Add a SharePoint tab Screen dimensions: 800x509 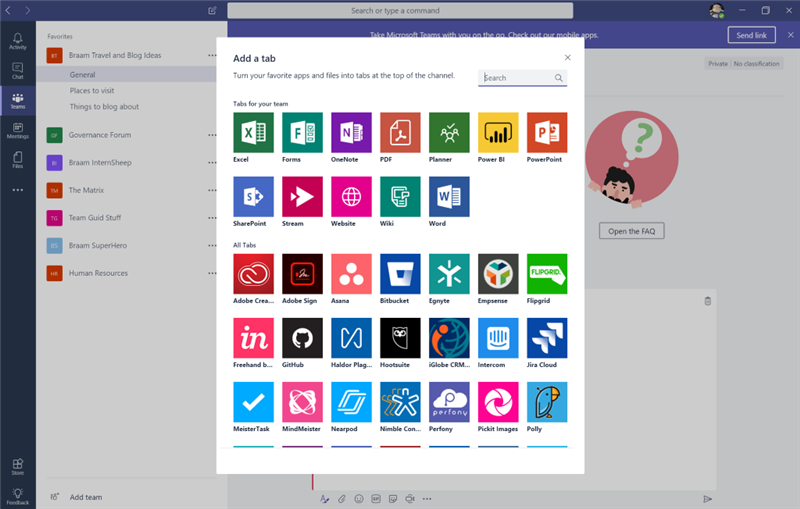tap(253, 197)
